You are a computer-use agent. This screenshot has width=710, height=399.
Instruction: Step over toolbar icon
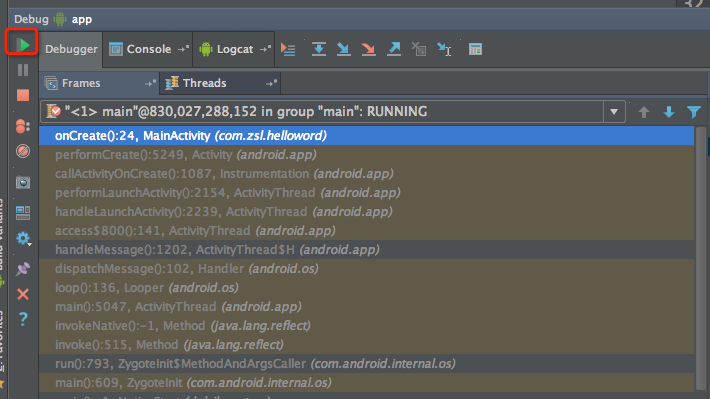(x=319, y=49)
